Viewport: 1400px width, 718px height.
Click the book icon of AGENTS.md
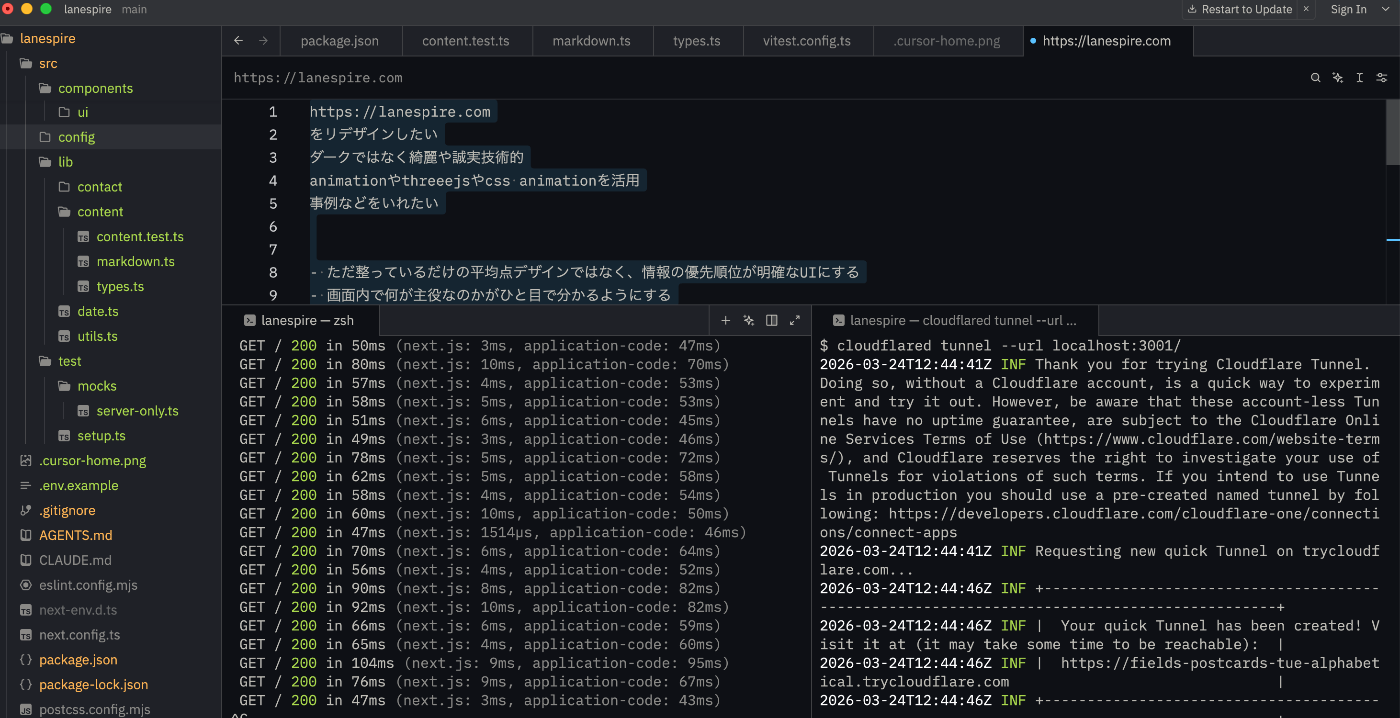(26, 535)
